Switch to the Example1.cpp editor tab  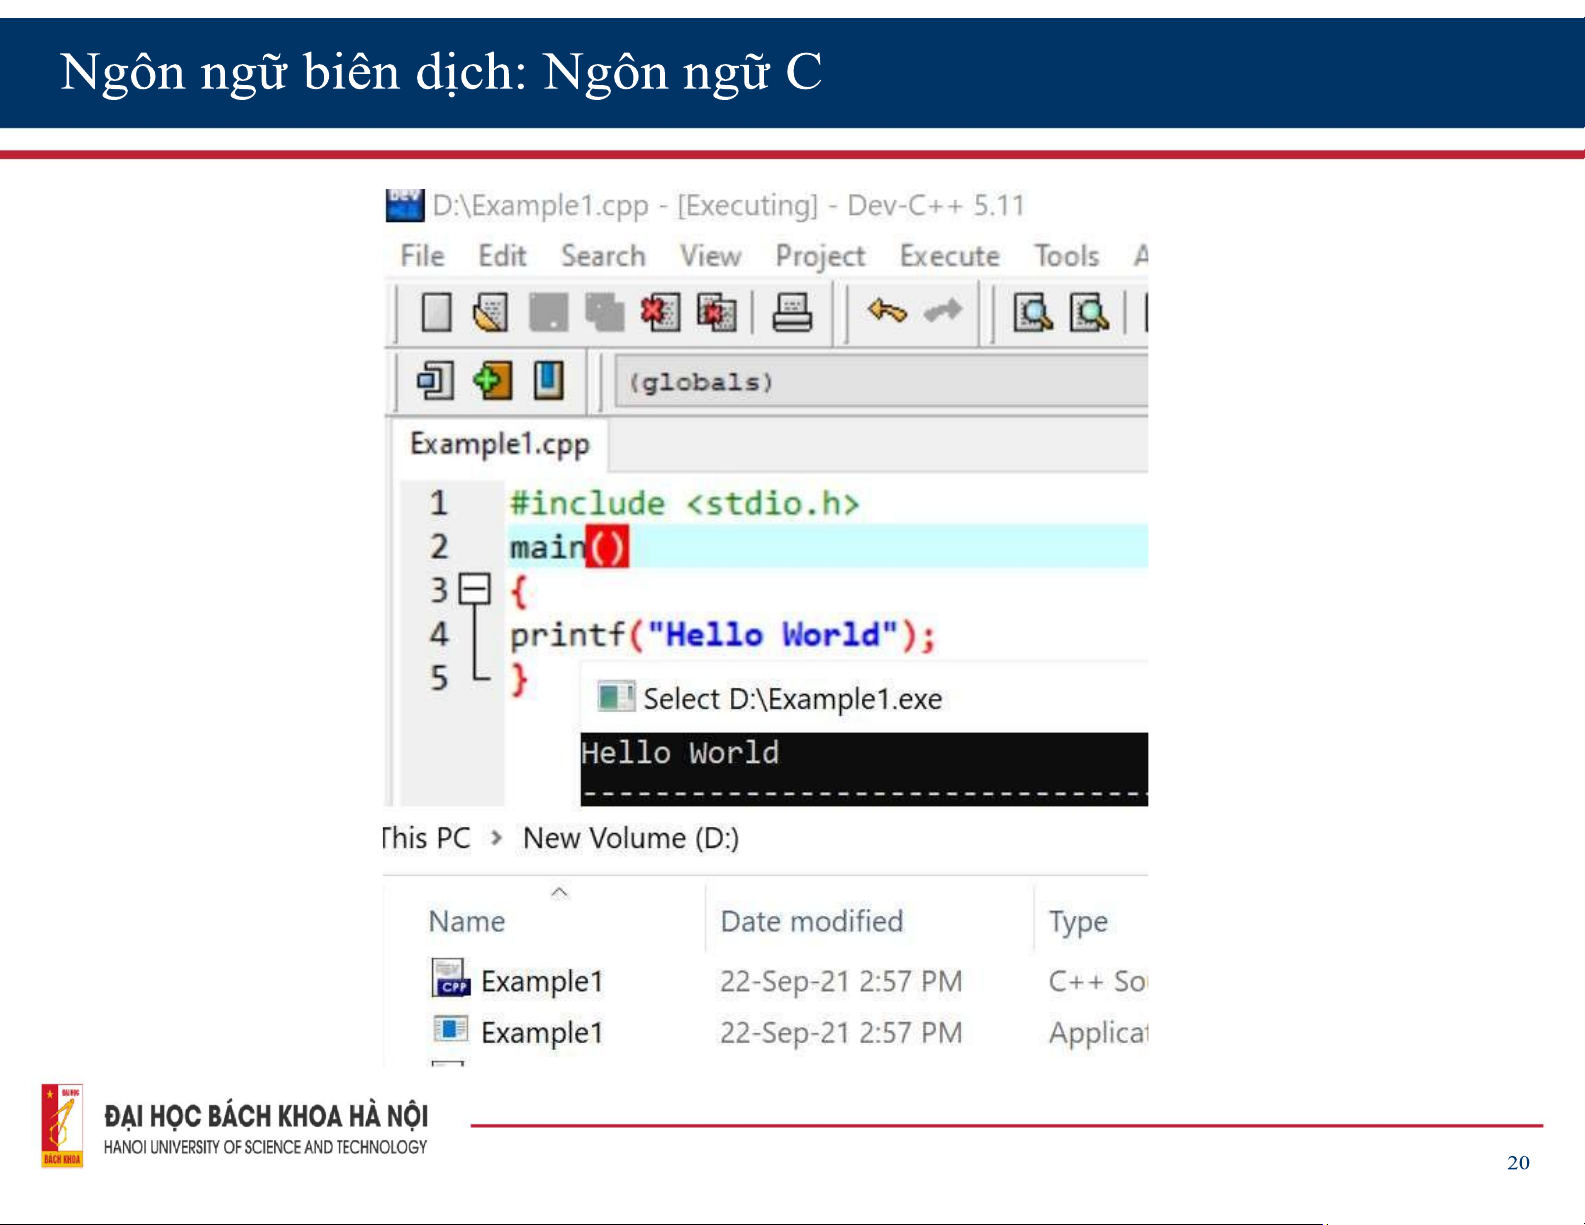(500, 444)
